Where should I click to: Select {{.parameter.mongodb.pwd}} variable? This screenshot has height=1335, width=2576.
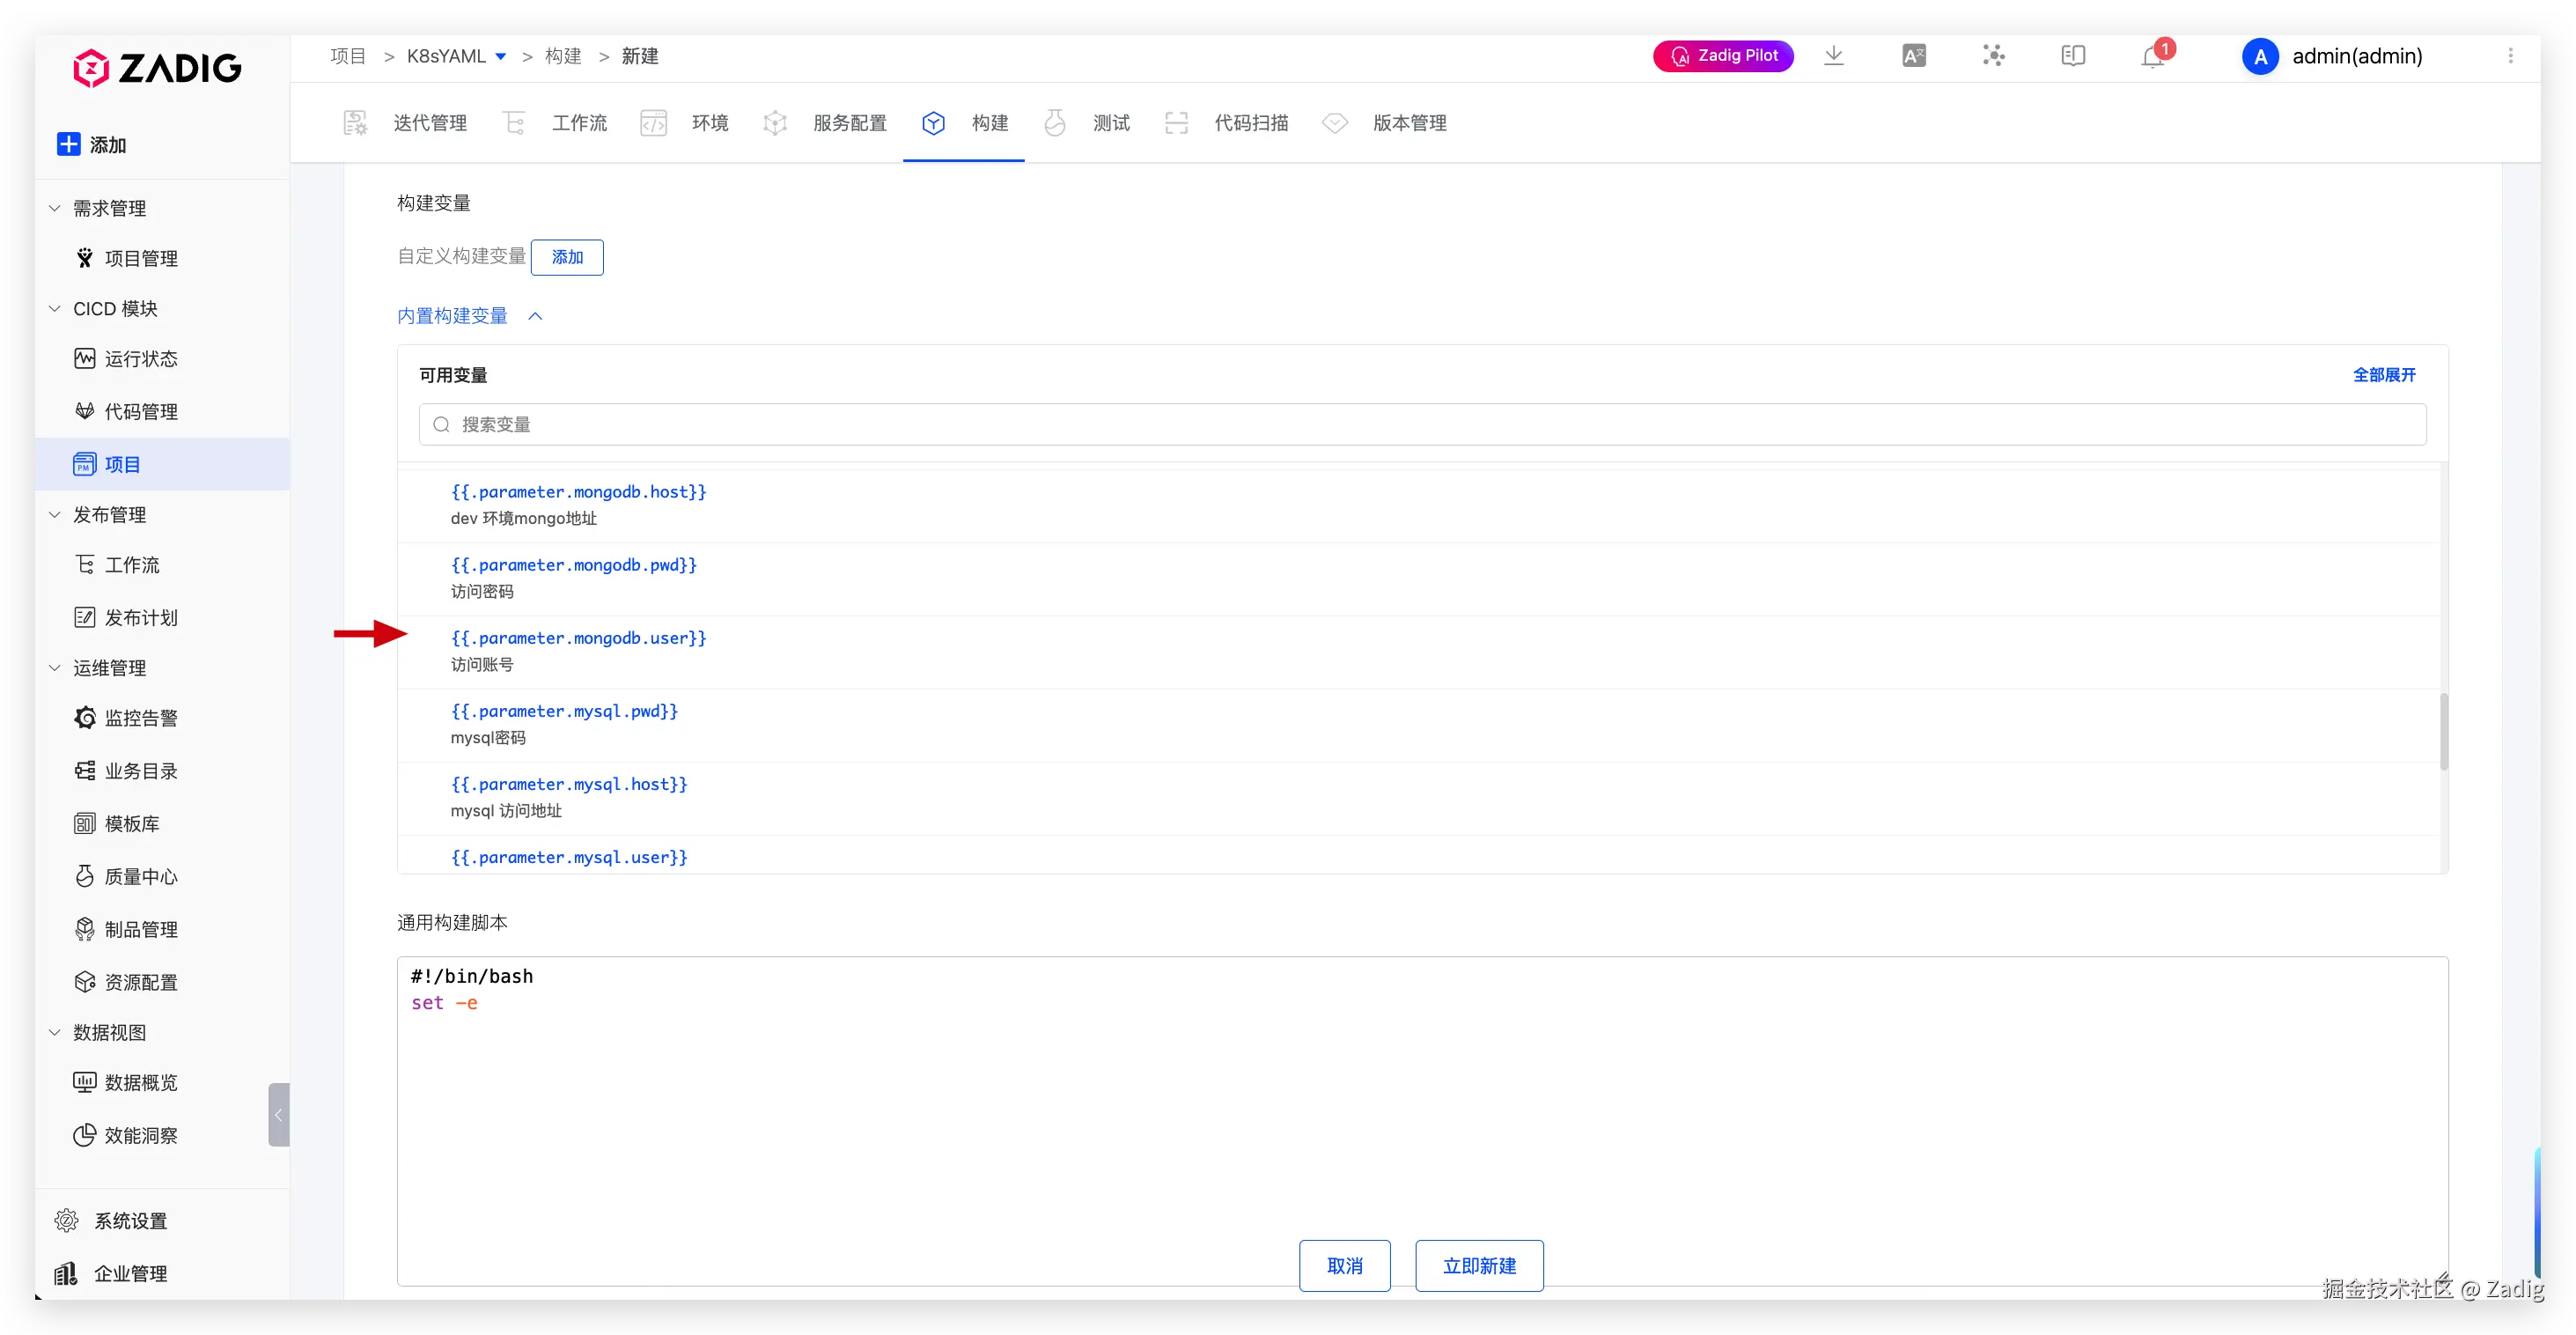(573, 565)
